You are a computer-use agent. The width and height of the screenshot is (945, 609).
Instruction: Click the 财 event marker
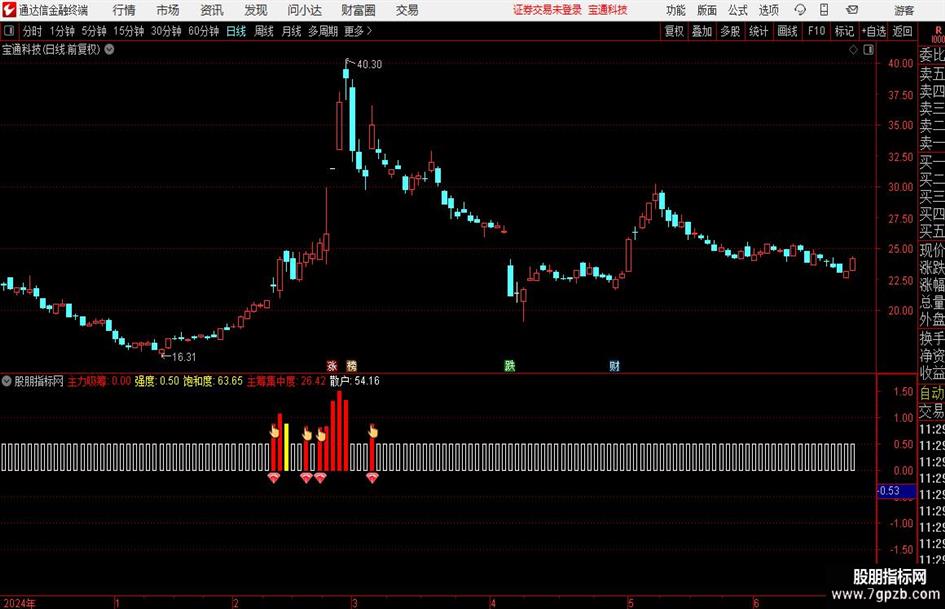[x=614, y=365]
